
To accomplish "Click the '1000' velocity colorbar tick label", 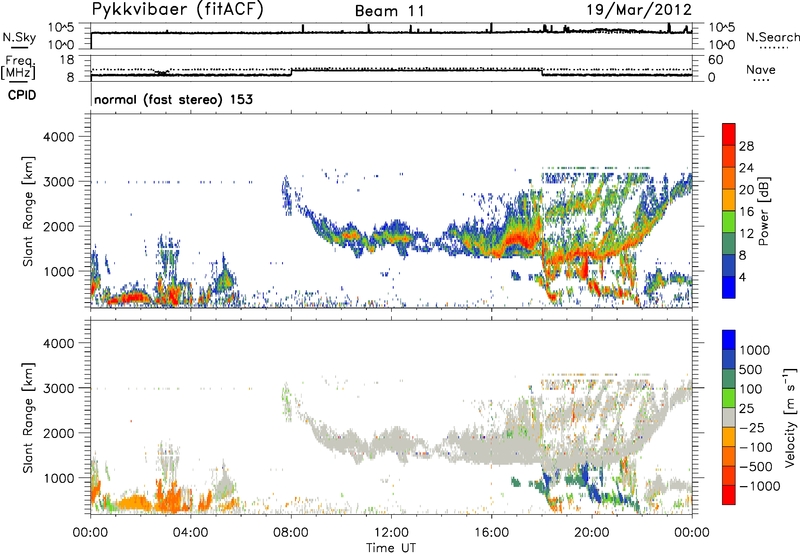I will click(x=755, y=350).
